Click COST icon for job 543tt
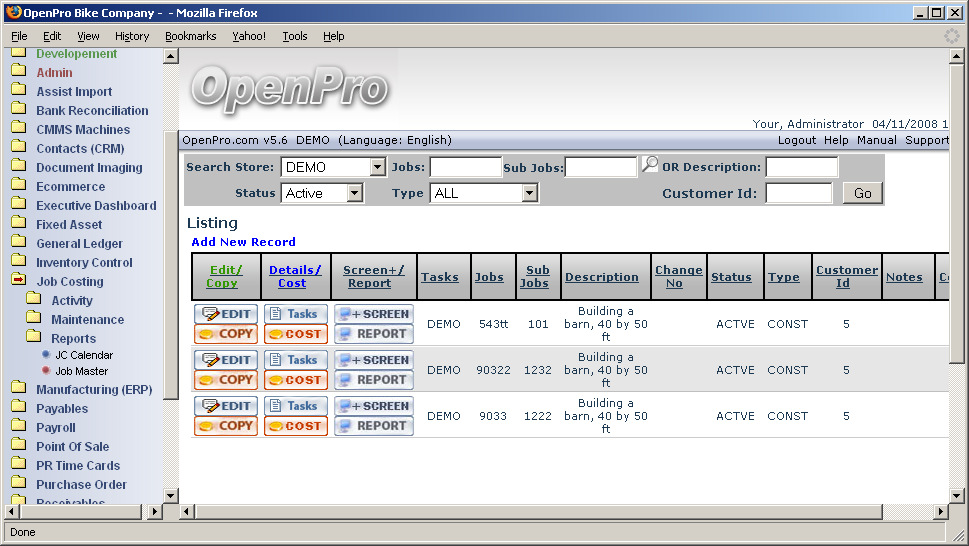The image size is (969, 546). coord(296,334)
